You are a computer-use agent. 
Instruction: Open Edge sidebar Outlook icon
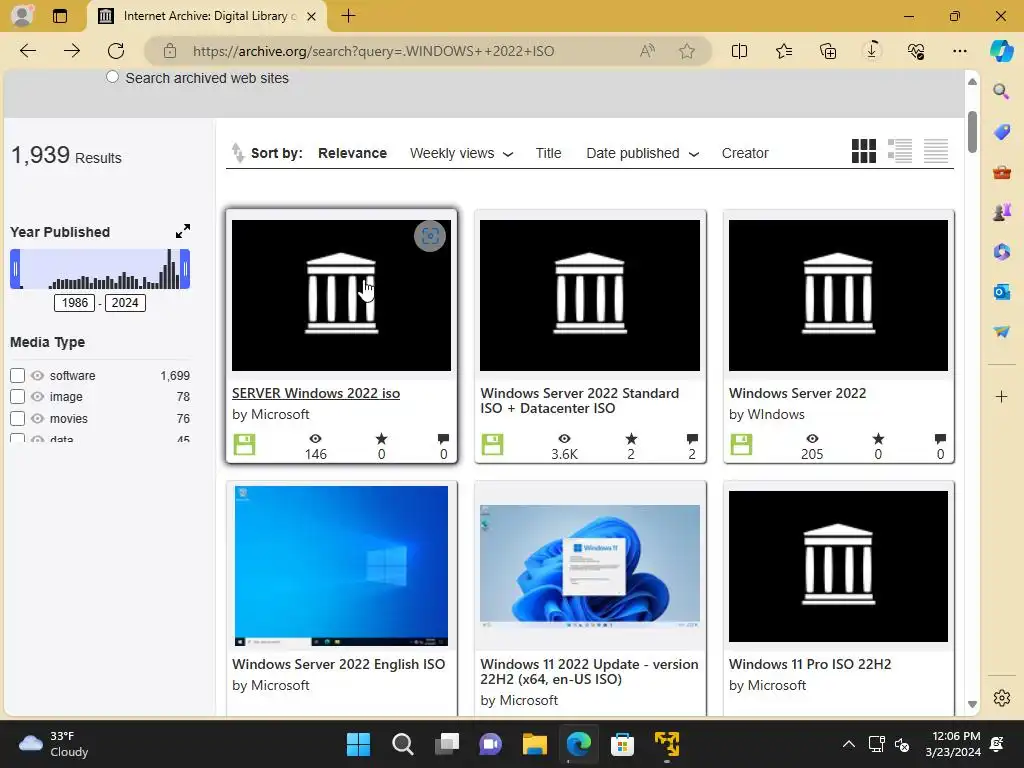1001,291
